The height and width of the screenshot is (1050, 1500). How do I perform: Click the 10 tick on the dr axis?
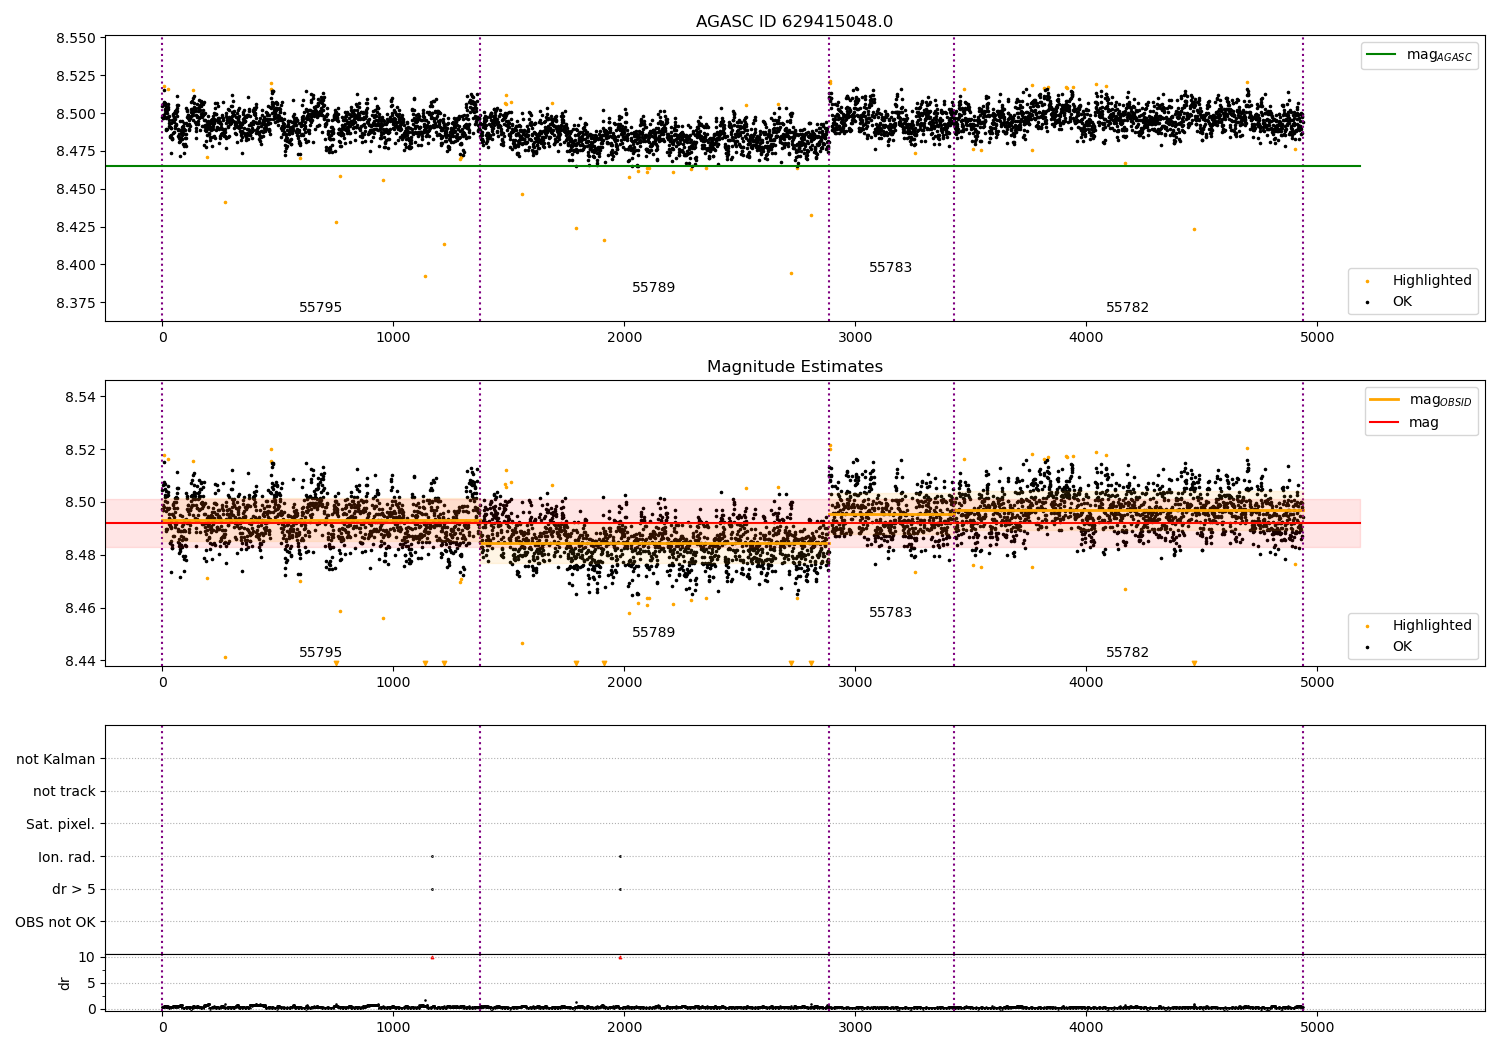pos(87,957)
